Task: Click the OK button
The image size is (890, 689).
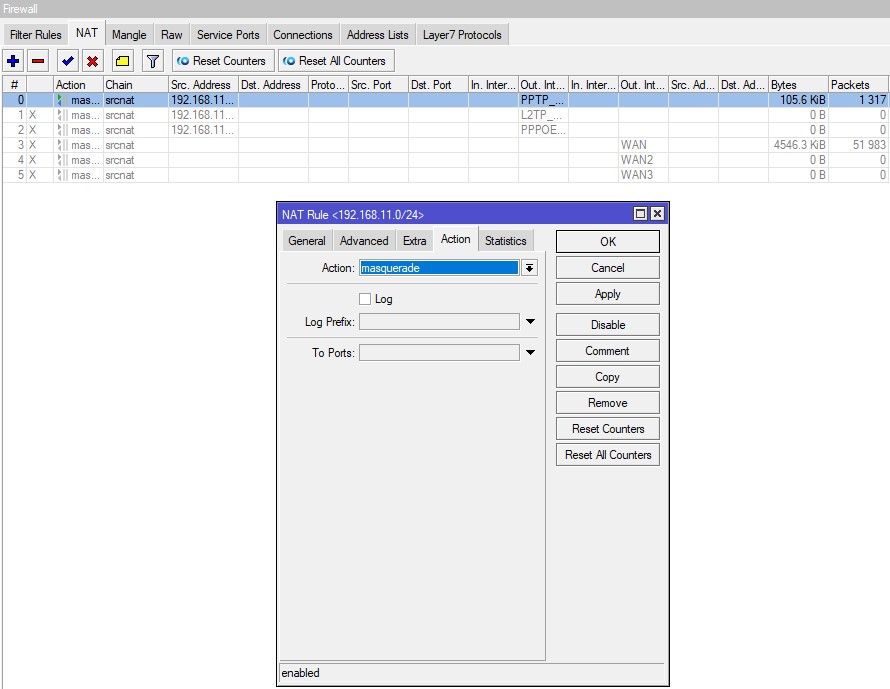Action: pyautogui.click(x=608, y=241)
